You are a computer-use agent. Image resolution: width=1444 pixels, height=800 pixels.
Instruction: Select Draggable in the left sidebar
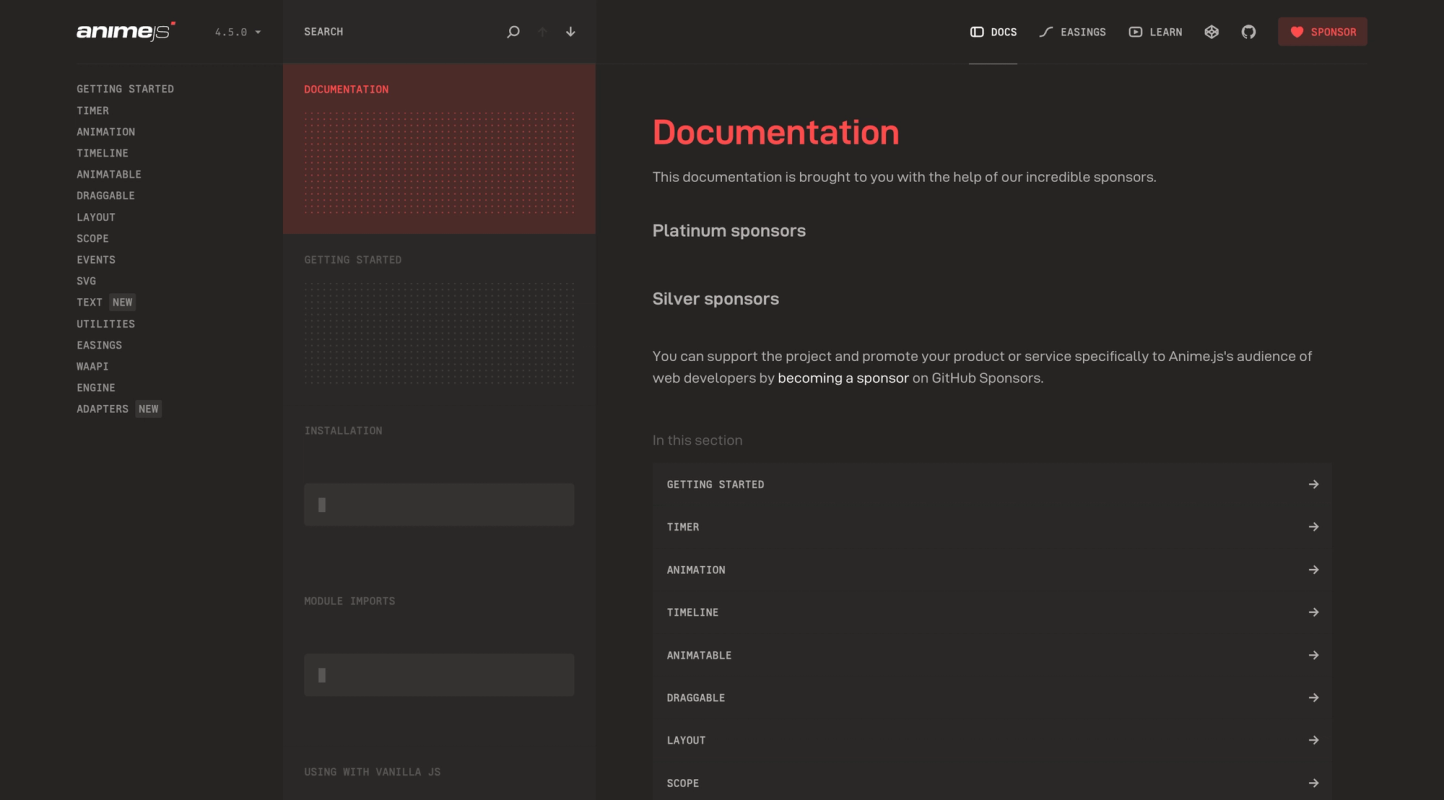tap(106, 196)
